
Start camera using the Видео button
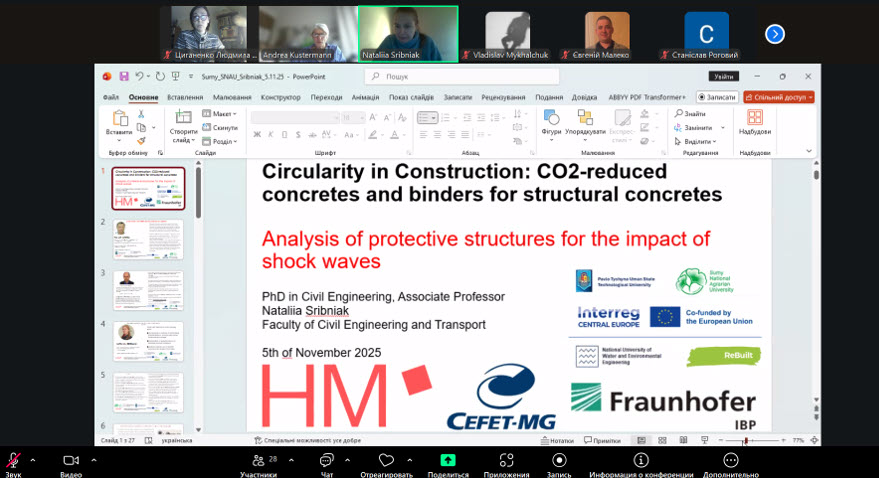[x=71, y=460]
